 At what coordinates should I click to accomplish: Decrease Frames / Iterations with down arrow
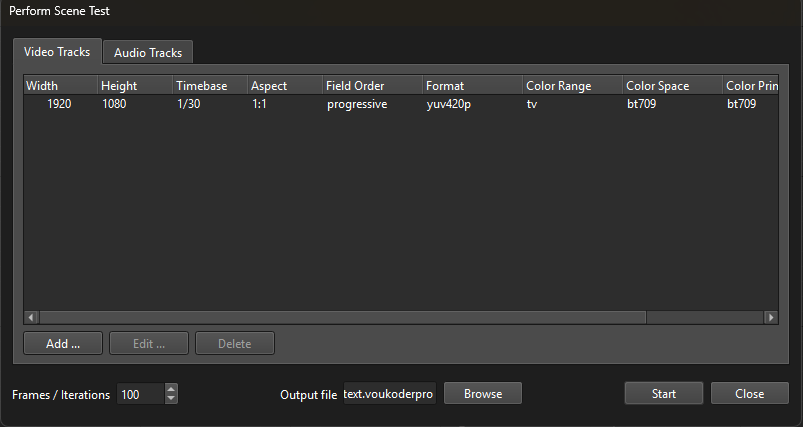pos(171,399)
